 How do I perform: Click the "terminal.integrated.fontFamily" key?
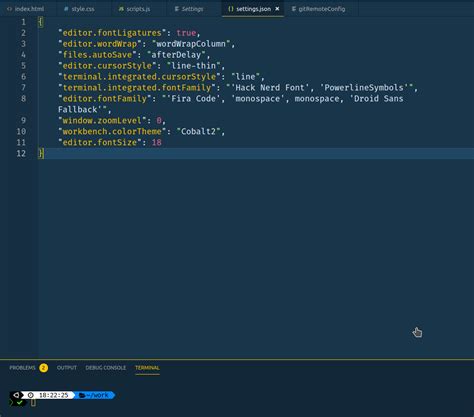coord(137,88)
